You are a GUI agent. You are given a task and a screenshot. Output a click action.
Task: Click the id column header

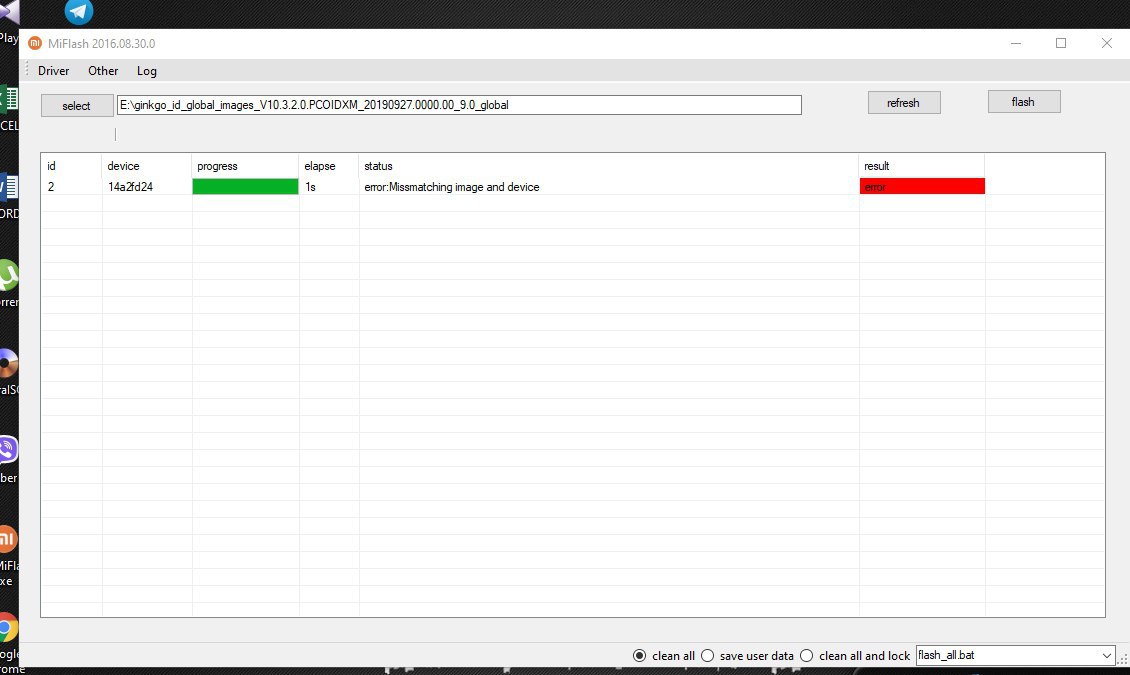[71, 166]
